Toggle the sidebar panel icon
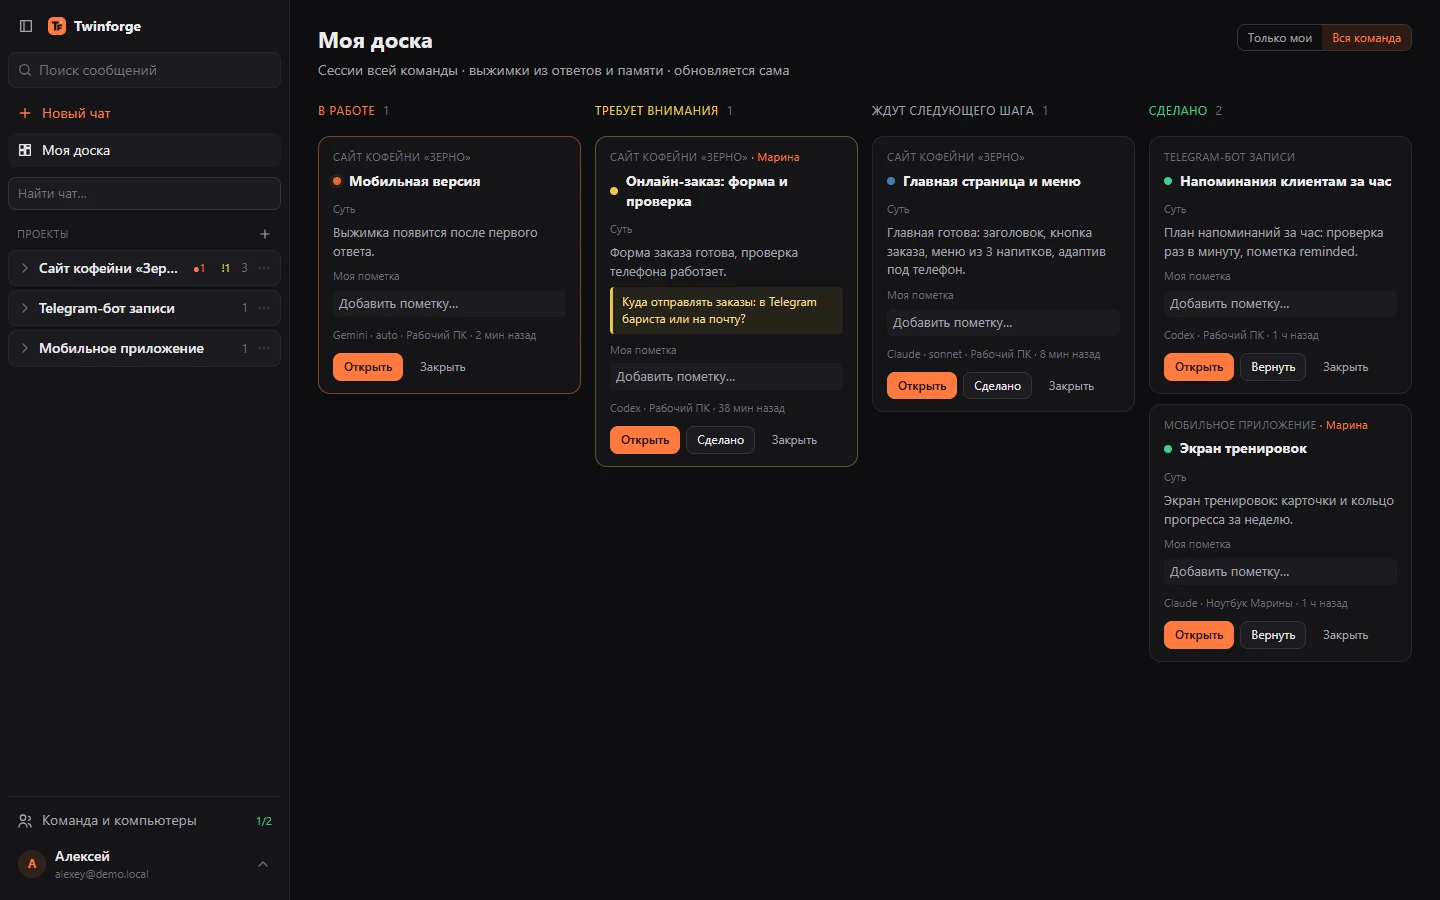This screenshot has height=900, width=1440. 26,26
